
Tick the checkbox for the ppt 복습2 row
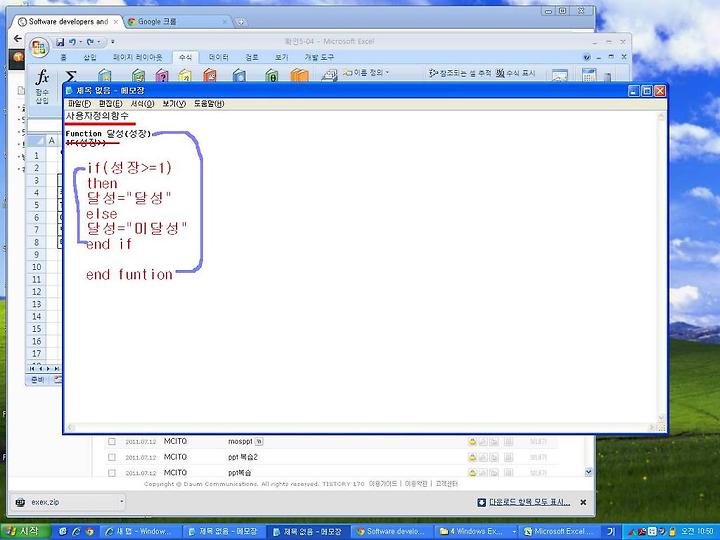(112, 457)
